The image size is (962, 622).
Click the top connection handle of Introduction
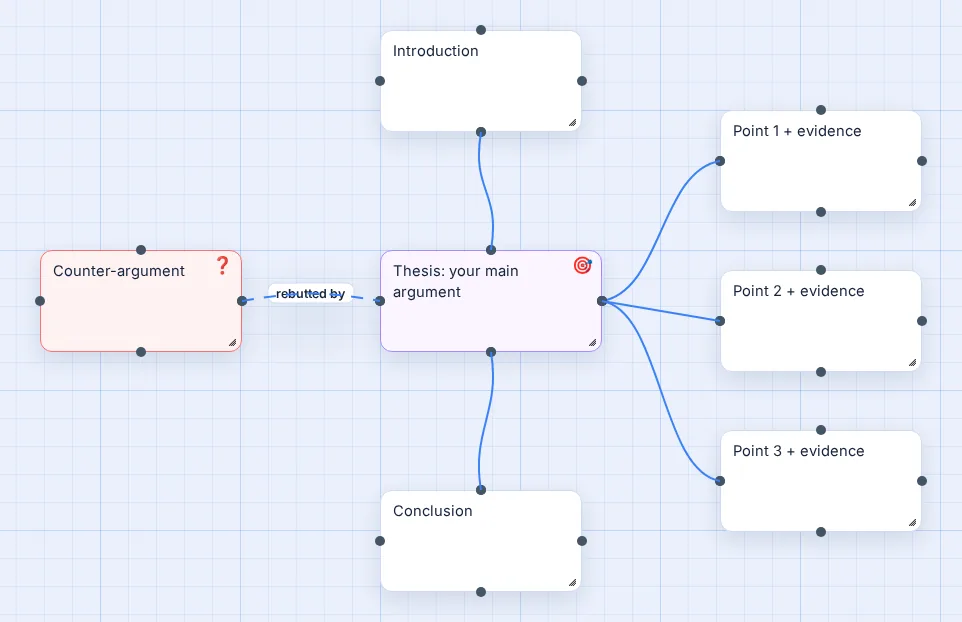pyautogui.click(x=481, y=30)
